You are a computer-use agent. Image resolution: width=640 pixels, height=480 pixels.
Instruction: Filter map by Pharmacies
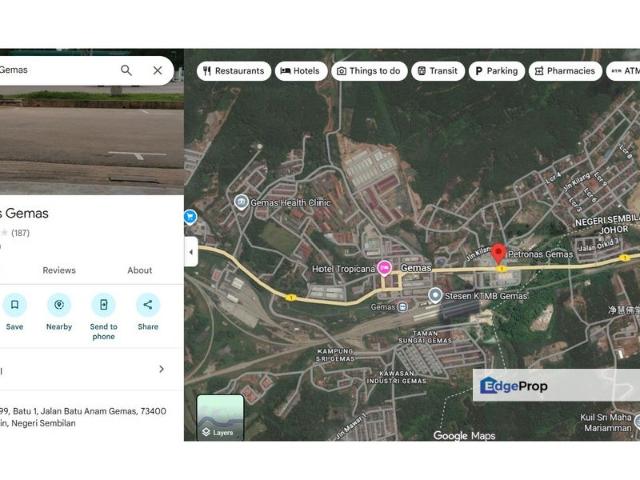[565, 71]
